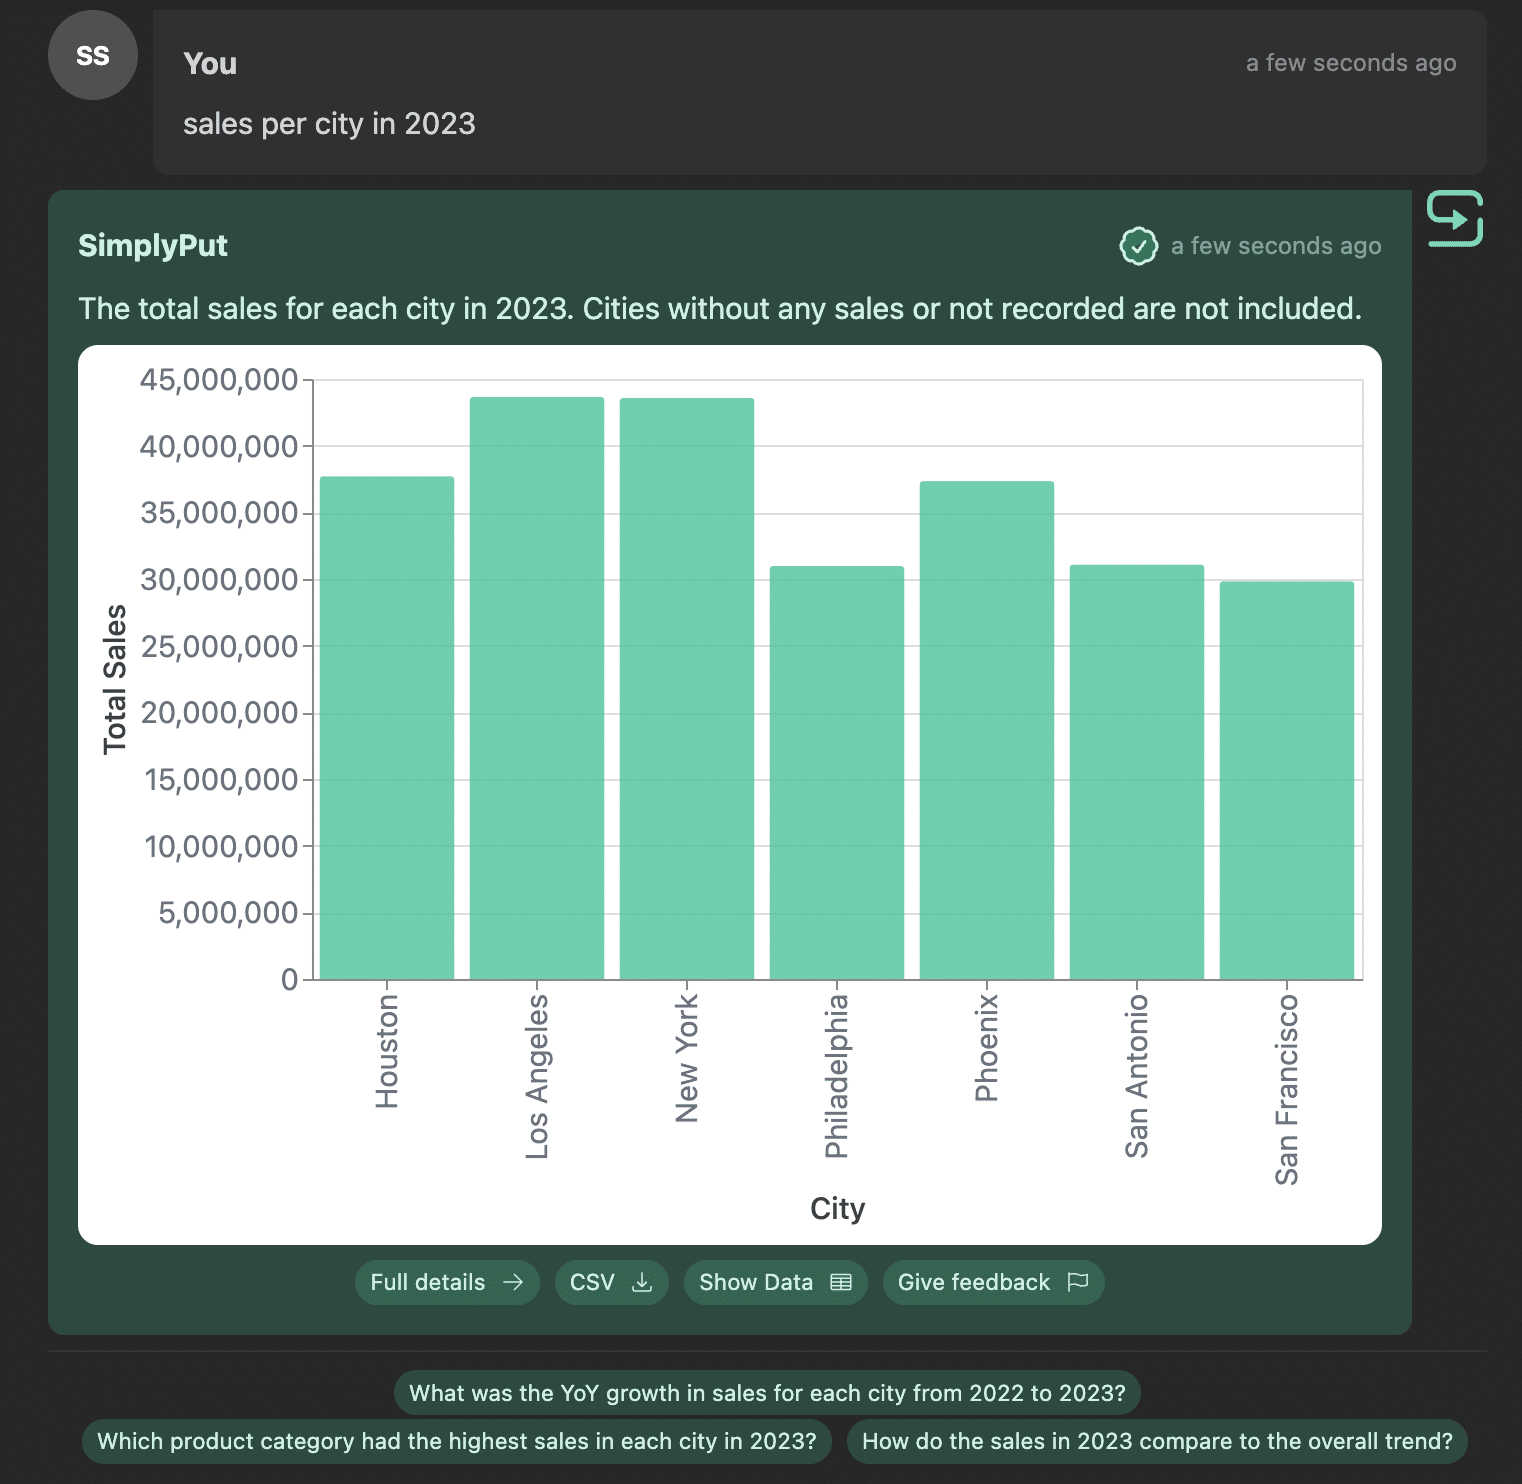Click the Houston axis label
The height and width of the screenshot is (1484, 1522).
click(387, 1051)
